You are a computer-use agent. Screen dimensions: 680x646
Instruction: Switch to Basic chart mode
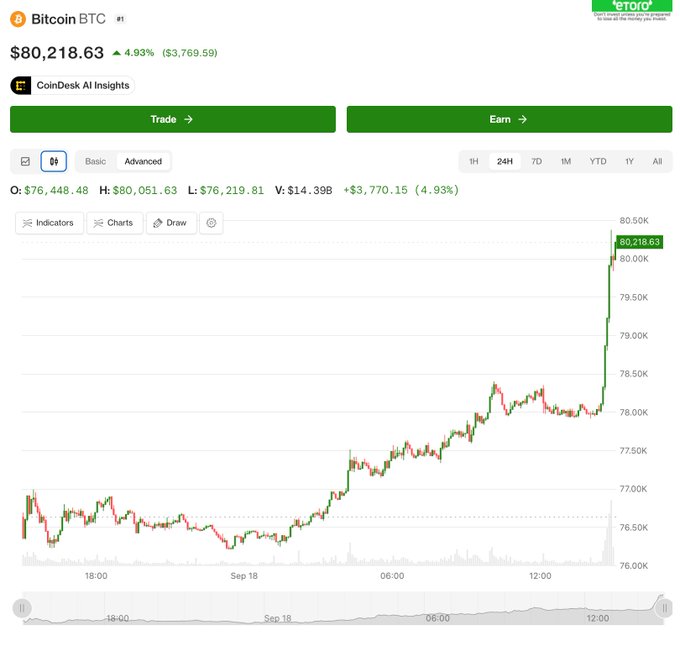pos(95,161)
